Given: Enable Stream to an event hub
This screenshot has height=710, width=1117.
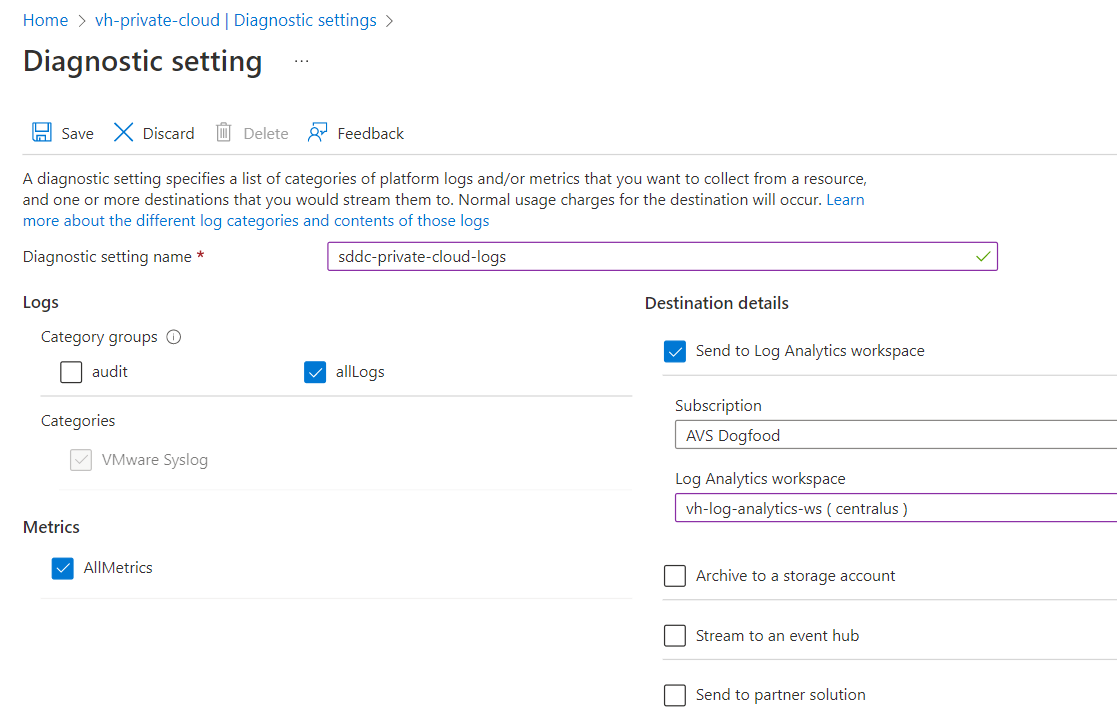Looking at the screenshot, I should coord(675,635).
